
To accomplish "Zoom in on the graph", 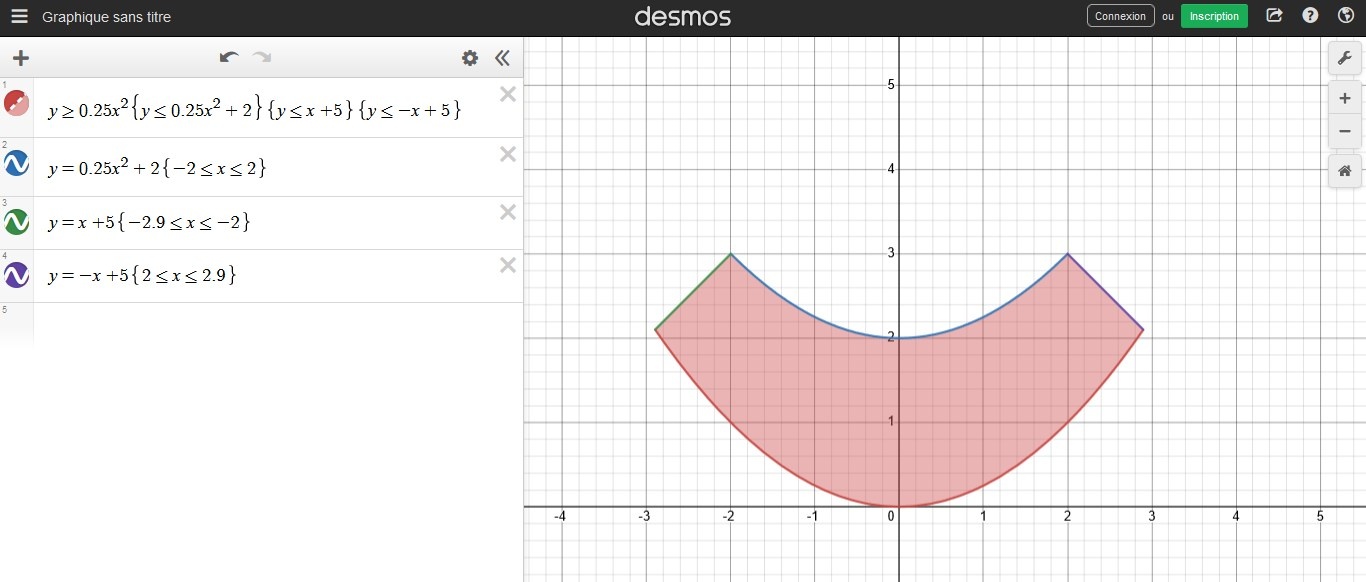I will click(x=1344, y=98).
